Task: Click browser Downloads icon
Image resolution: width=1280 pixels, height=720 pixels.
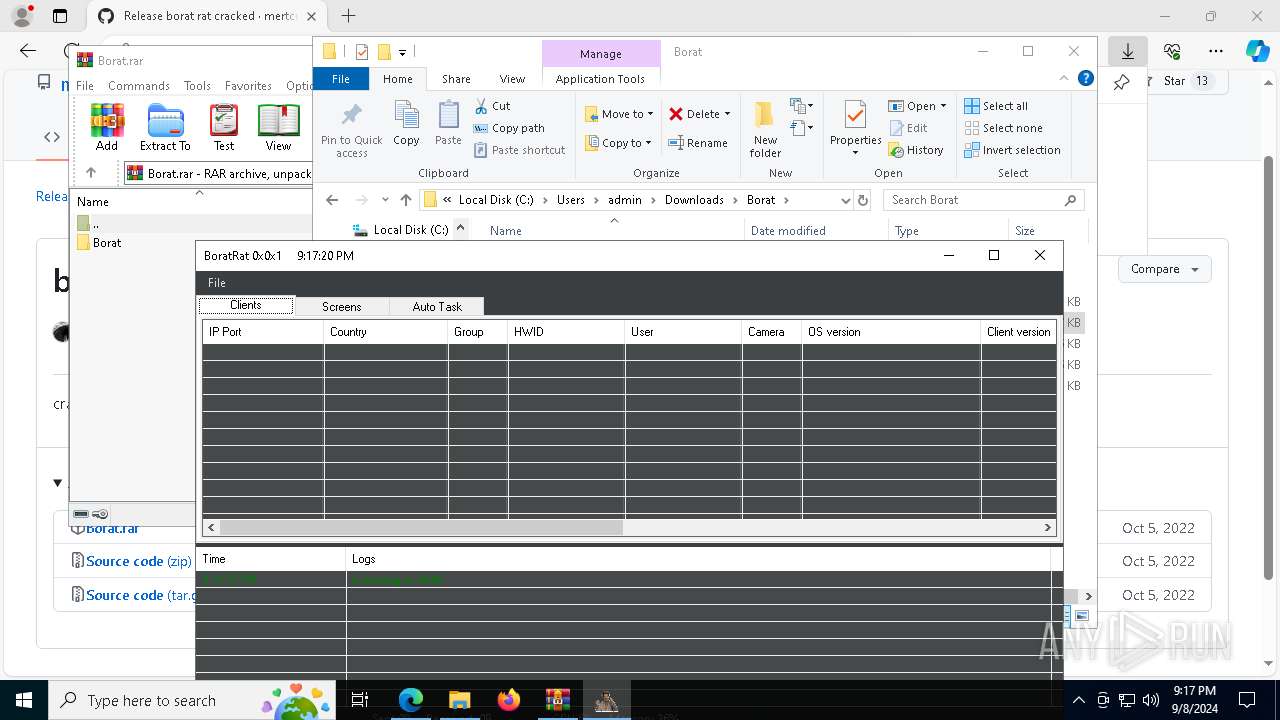Action: [1128, 51]
